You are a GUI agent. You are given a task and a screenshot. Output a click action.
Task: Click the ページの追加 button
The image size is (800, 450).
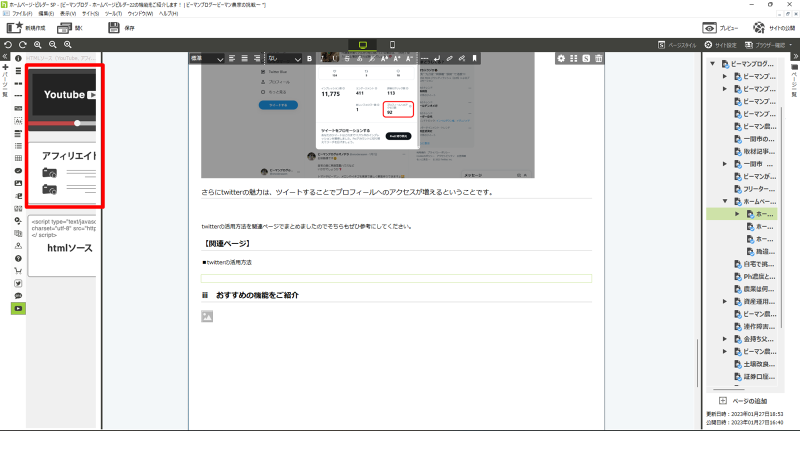(x=750, y=400)
